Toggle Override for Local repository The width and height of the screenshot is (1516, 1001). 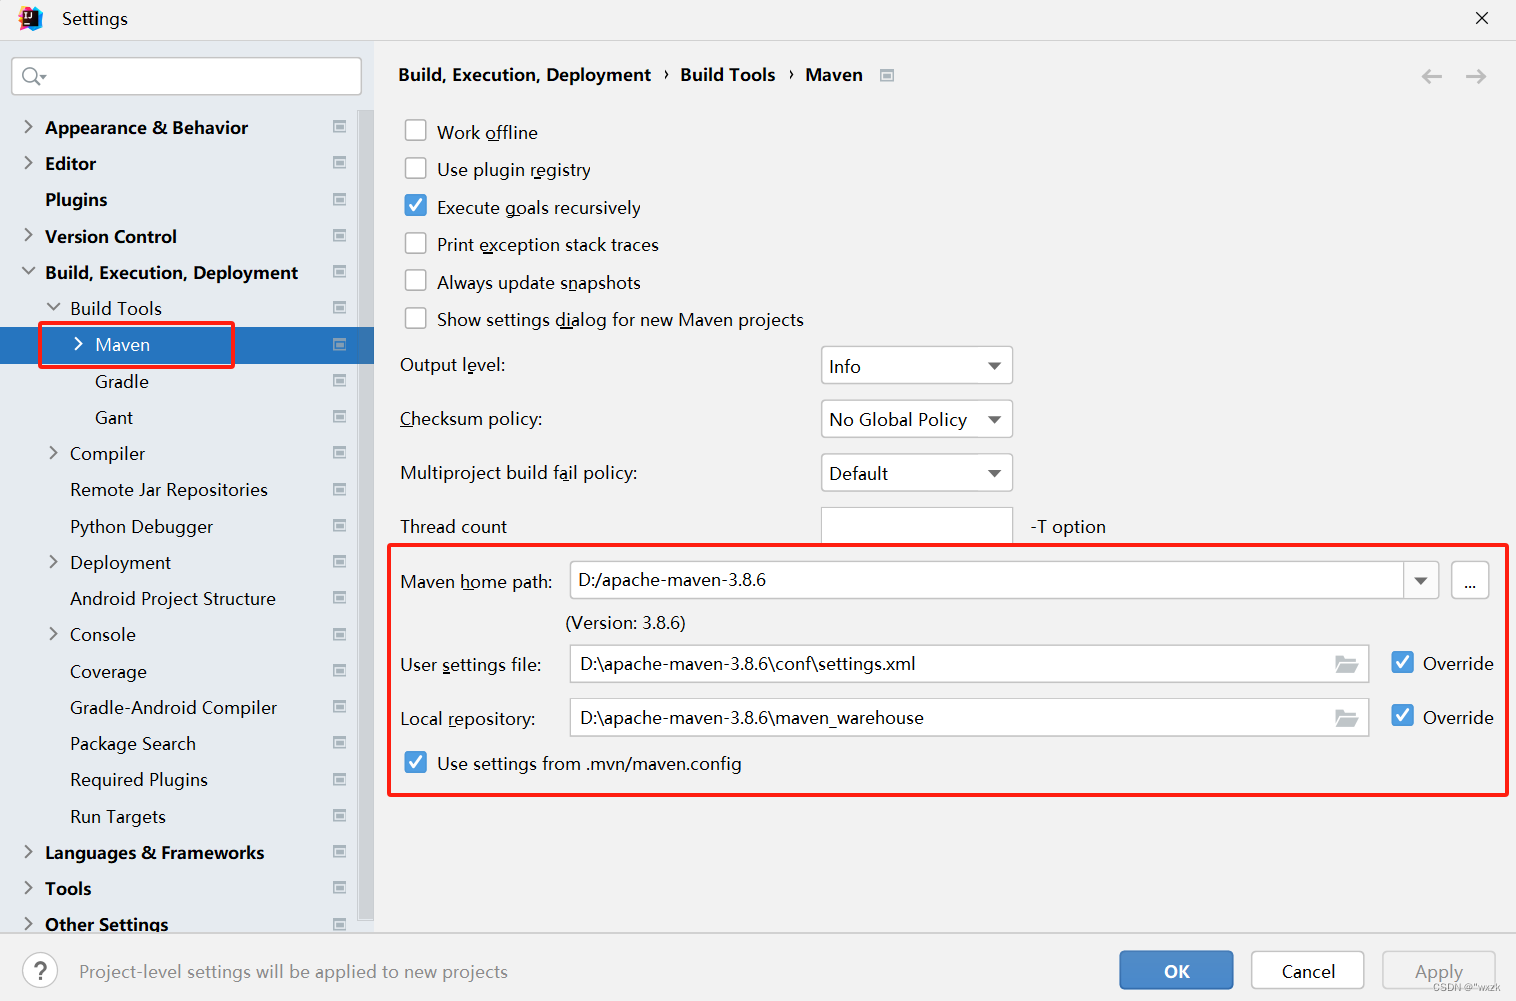click(1403, 716)
